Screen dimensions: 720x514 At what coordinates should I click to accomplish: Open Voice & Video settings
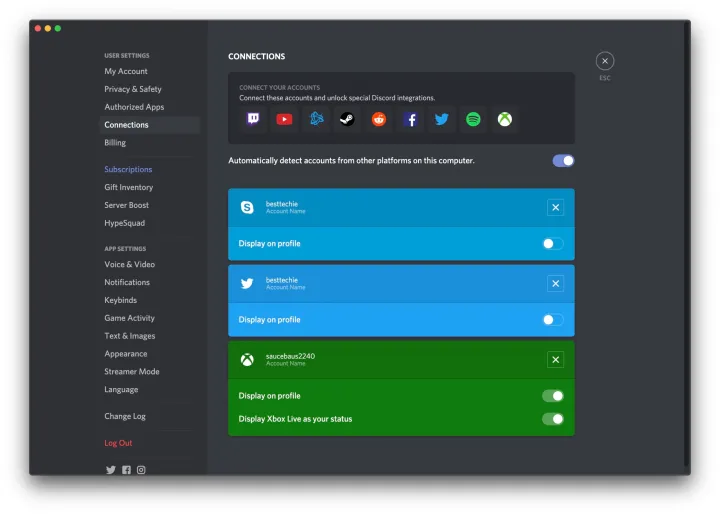tap(149, 265)
